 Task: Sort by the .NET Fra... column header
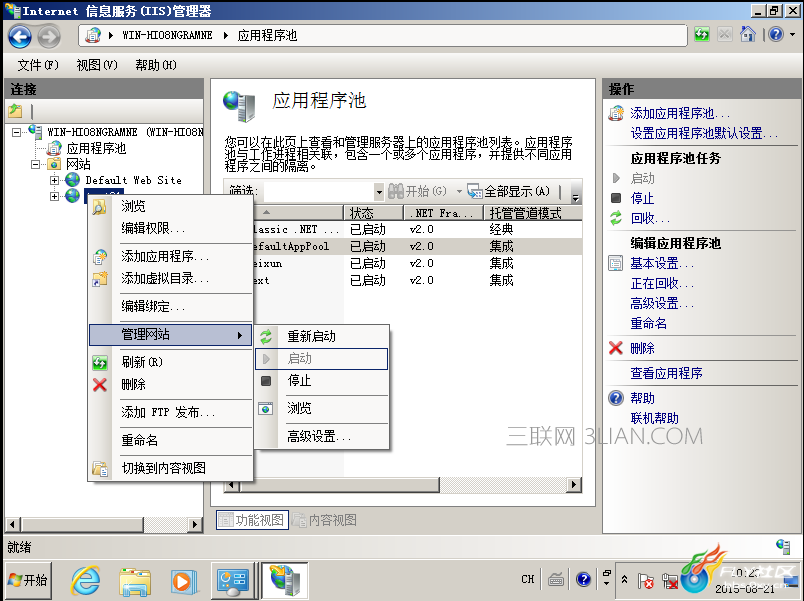(444, 213)
